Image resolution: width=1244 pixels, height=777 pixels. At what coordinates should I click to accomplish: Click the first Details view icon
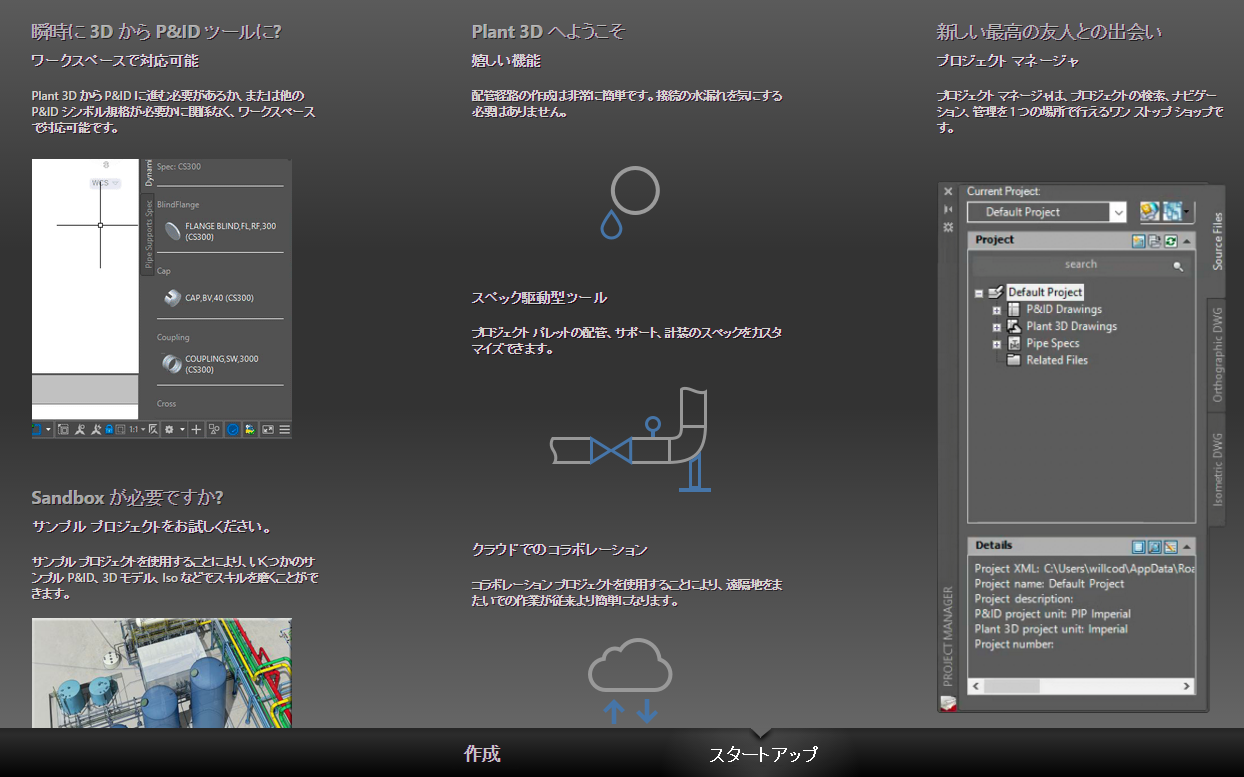1138,547
